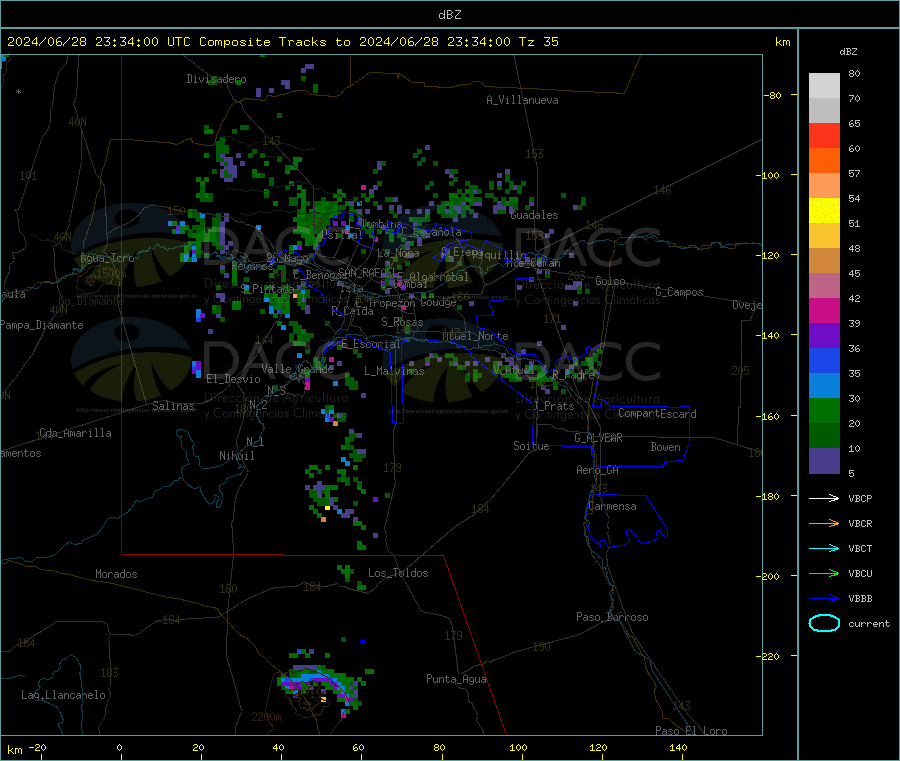Viewport: 900px width, 761px height.
Task: Click the Paso_Barroso map label
Action: (x=612, y=617)
